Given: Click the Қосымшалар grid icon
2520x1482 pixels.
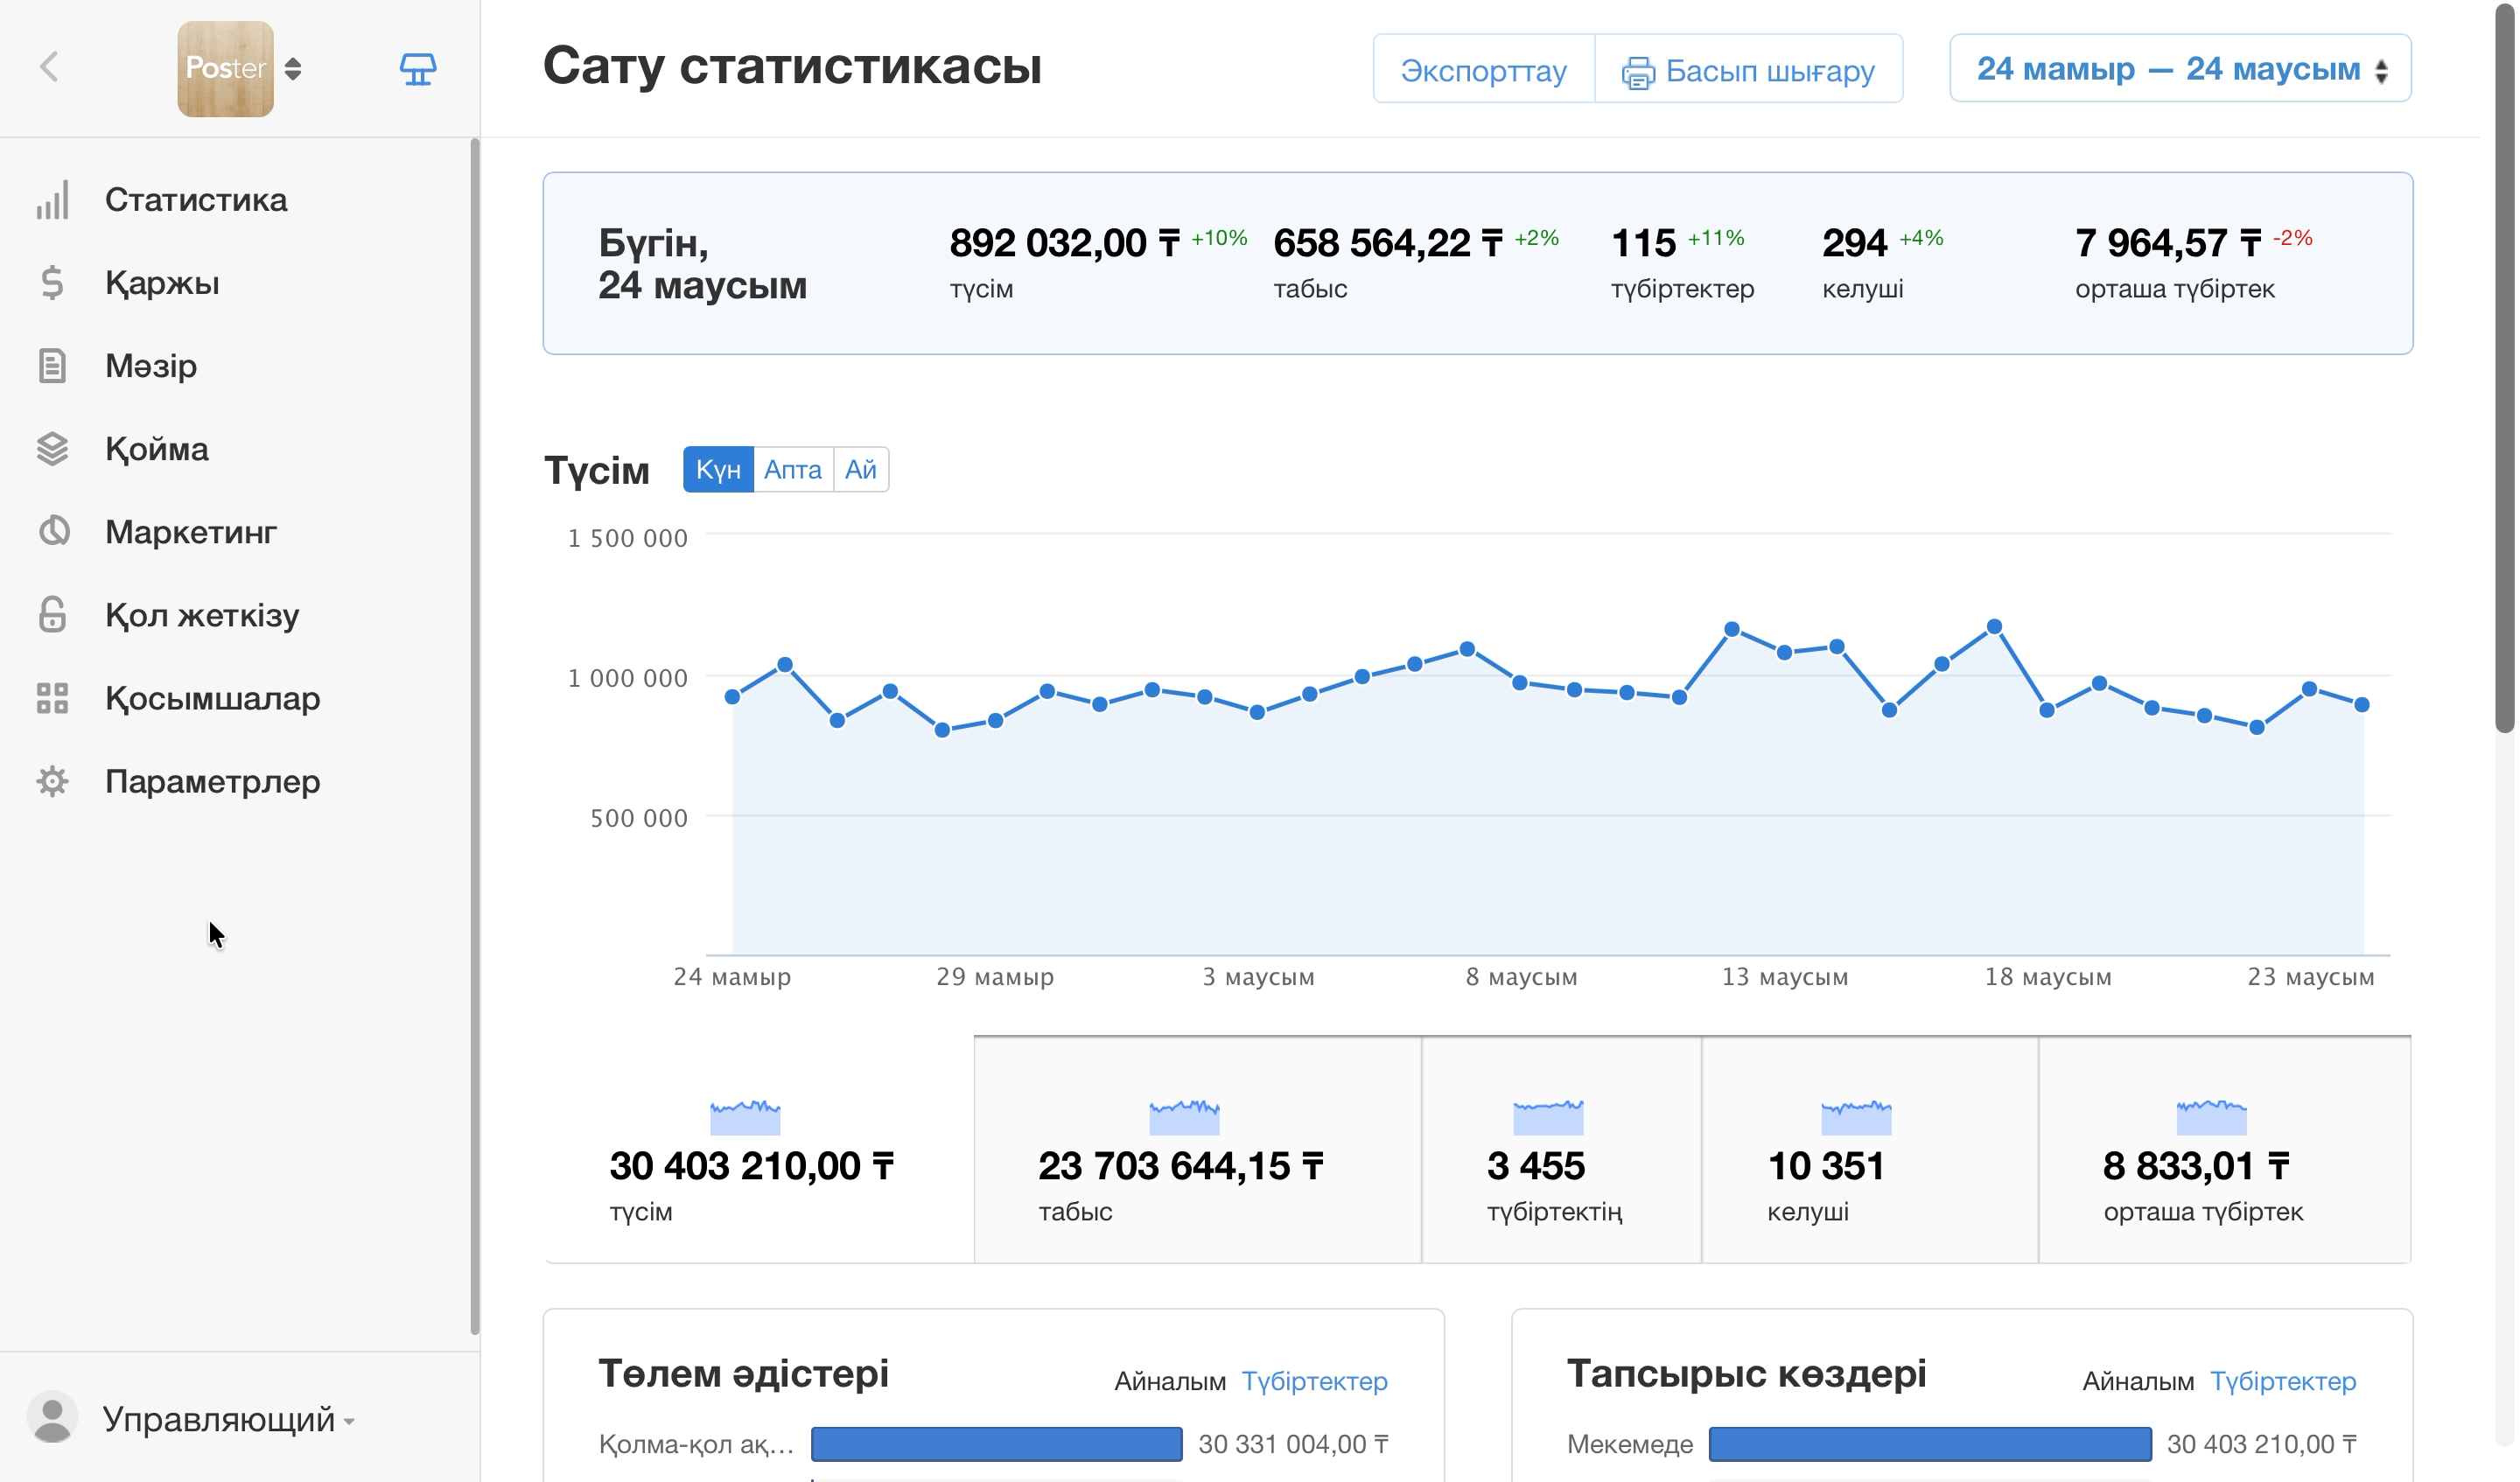Looking at the screenshot, I should (x=53, y=698).
